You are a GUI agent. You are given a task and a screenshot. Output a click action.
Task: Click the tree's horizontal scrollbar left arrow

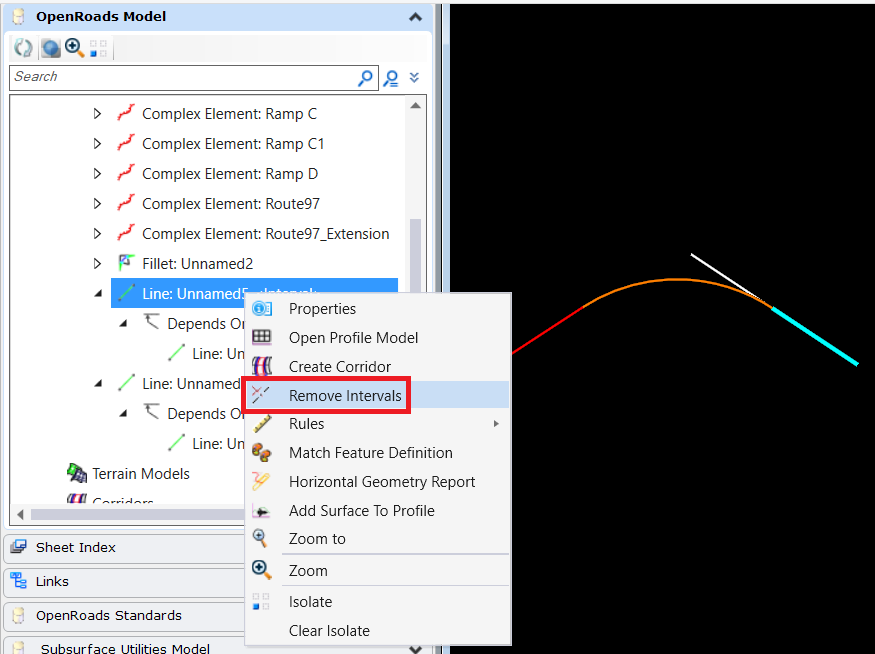coord(21,514)
